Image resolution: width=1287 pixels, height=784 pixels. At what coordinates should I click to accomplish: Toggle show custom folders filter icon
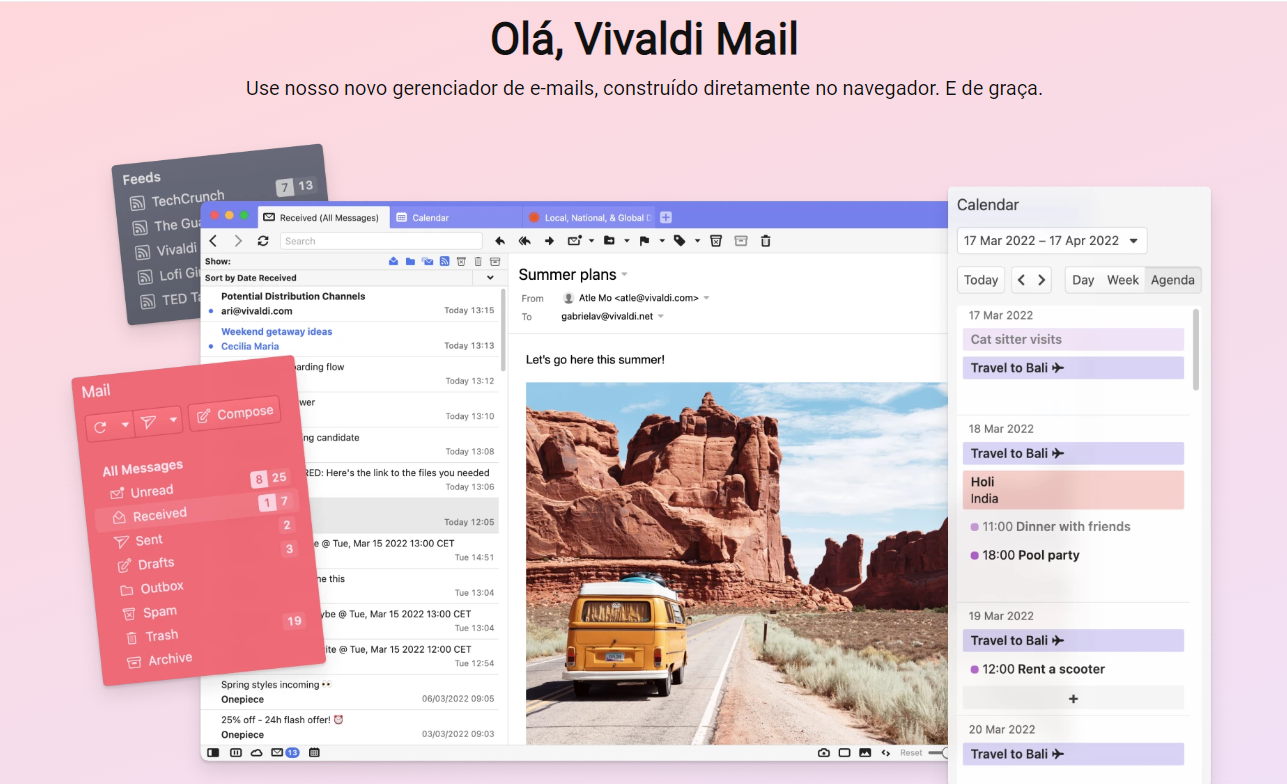410,261
